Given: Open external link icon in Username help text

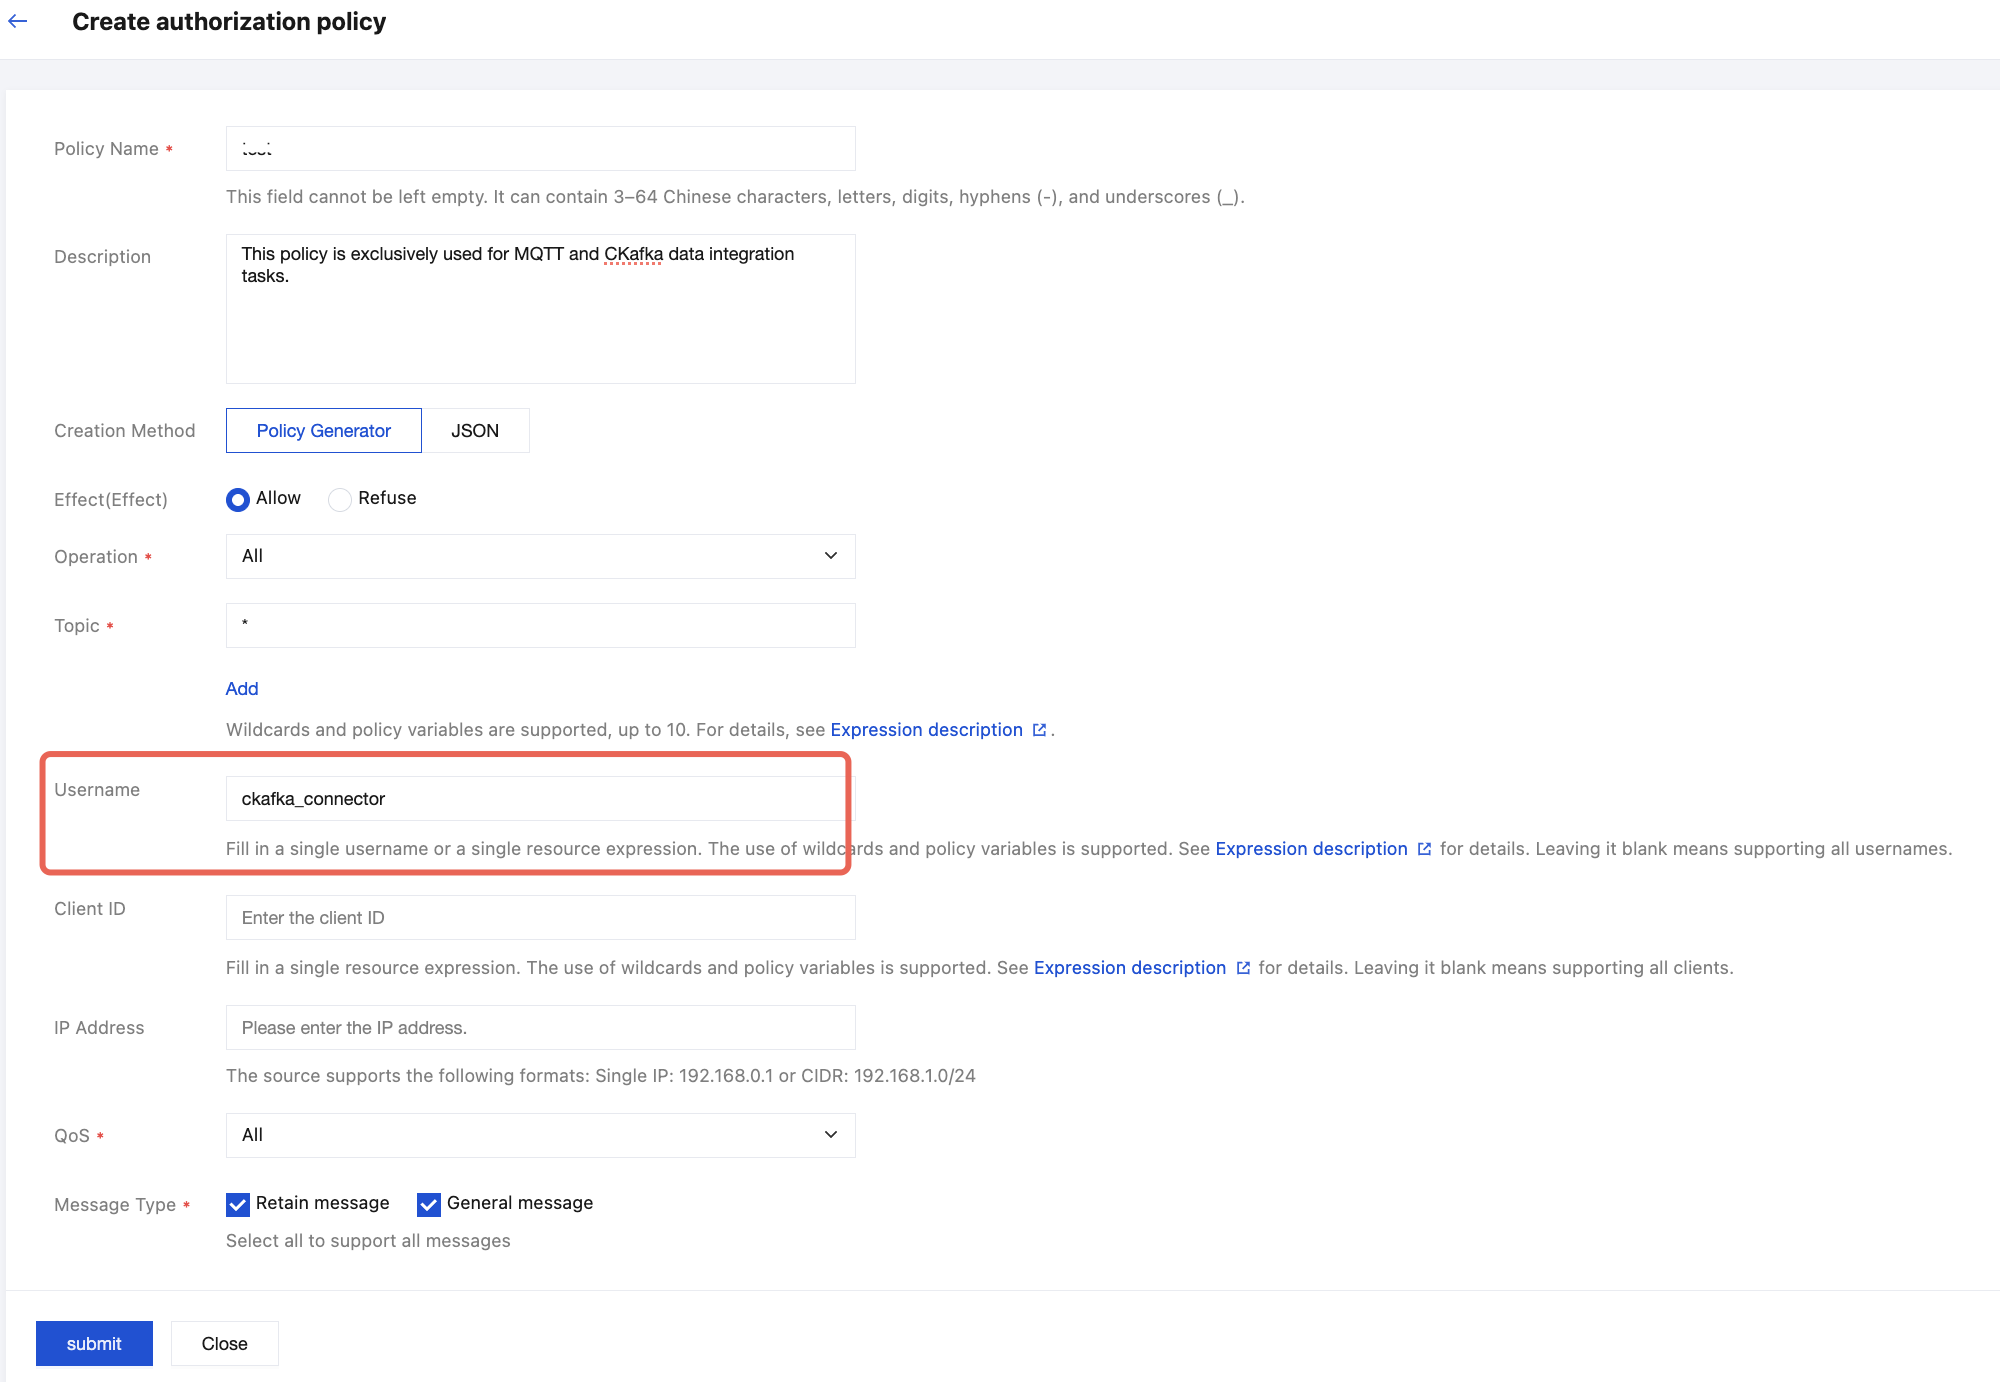Looking at the screenshot, I should [1424, 849].
